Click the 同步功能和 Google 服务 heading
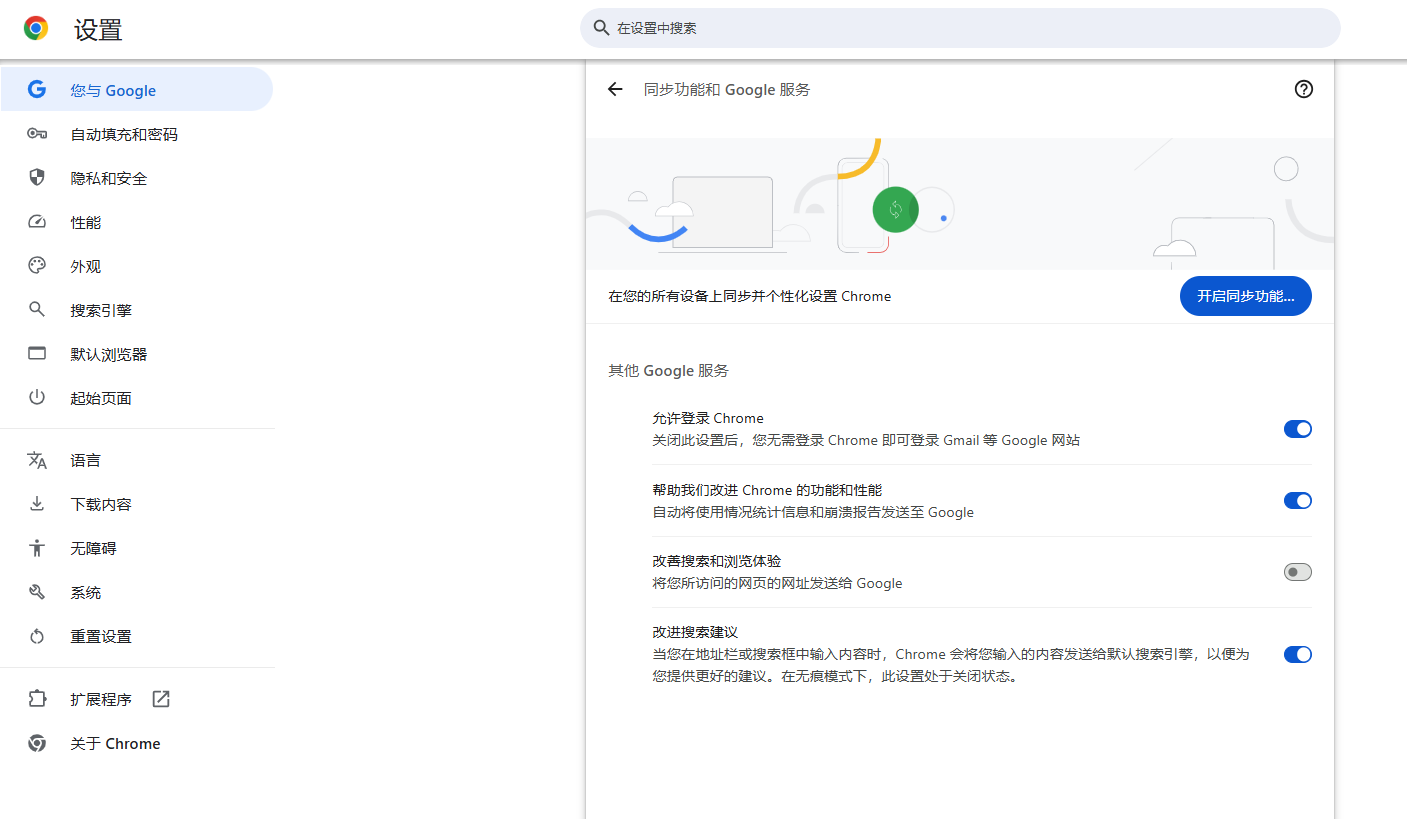Screen dimensions: 1407x819 [x=727, y=90]
